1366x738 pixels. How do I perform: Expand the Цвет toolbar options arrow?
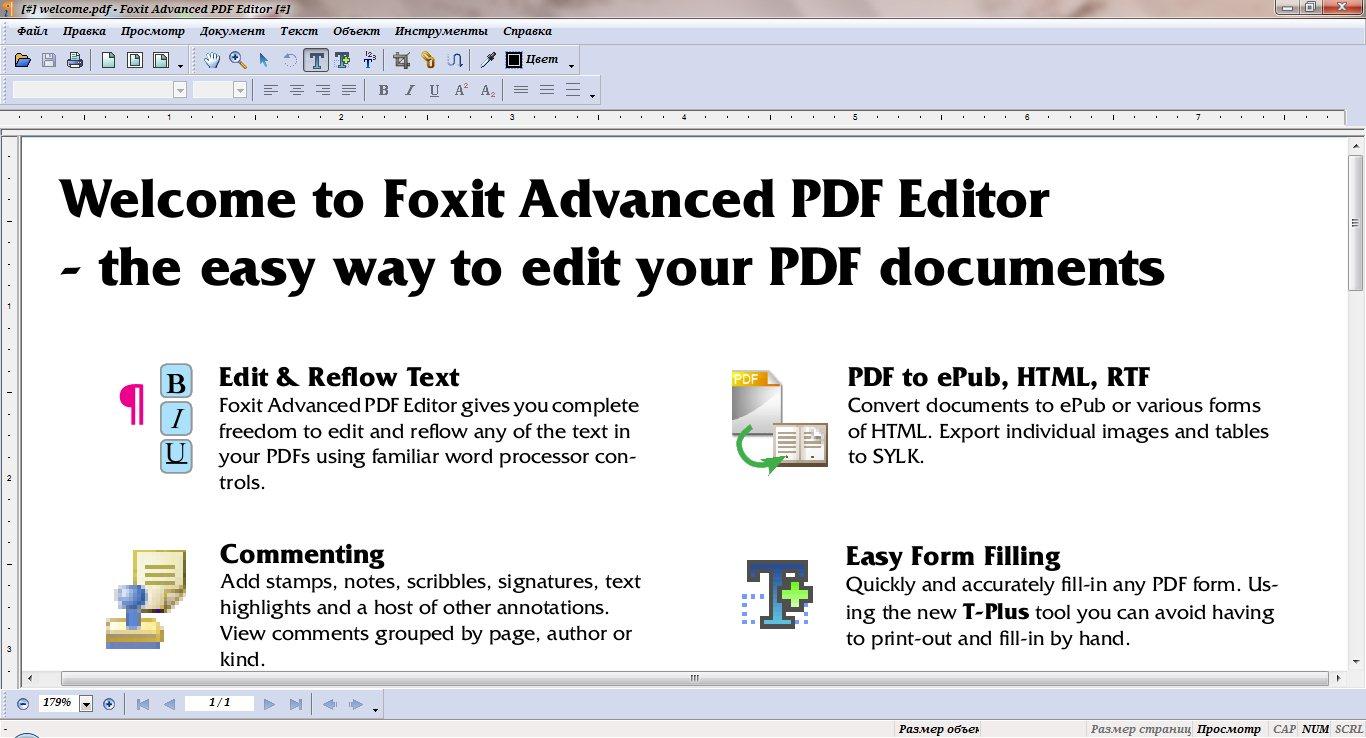(572, 66)
